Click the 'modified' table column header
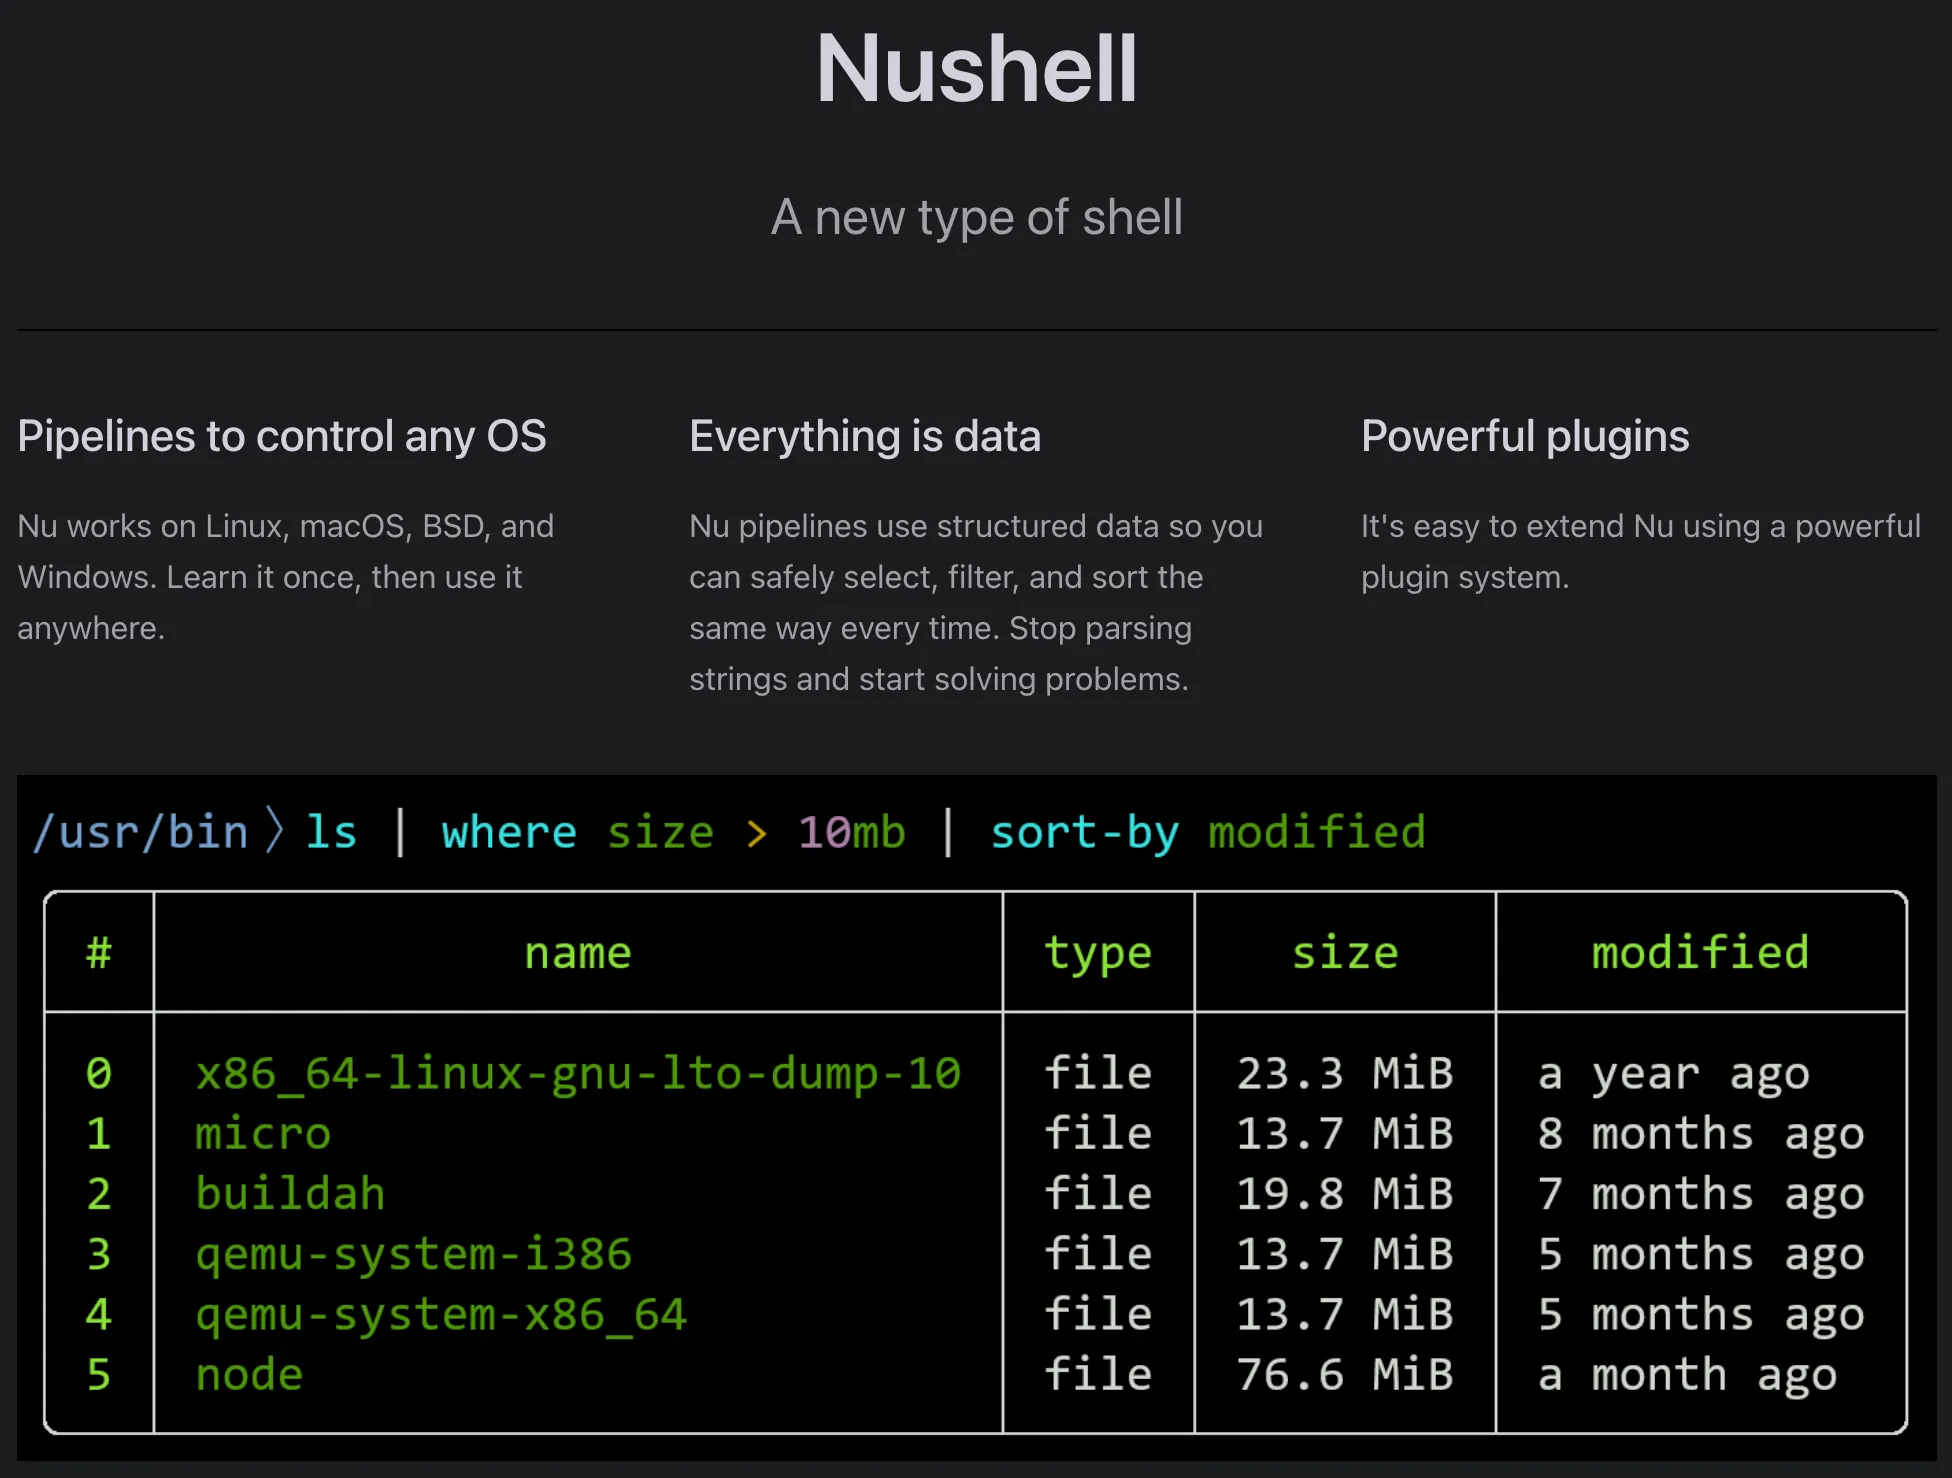The image size is (1952, 1478). pos(1700,952)
